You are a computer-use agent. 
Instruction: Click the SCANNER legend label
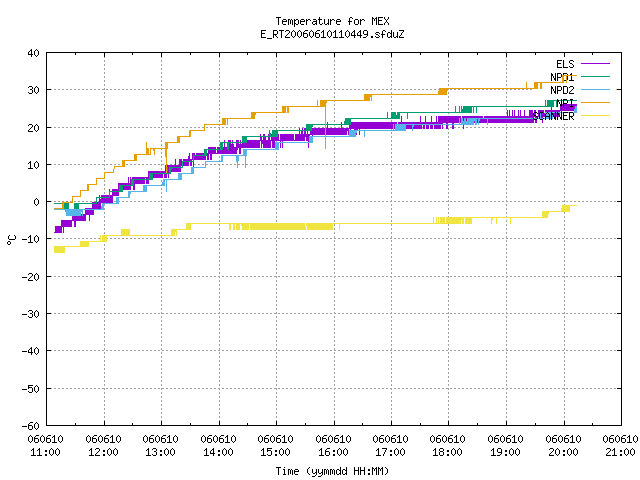[x=553, y=116]
